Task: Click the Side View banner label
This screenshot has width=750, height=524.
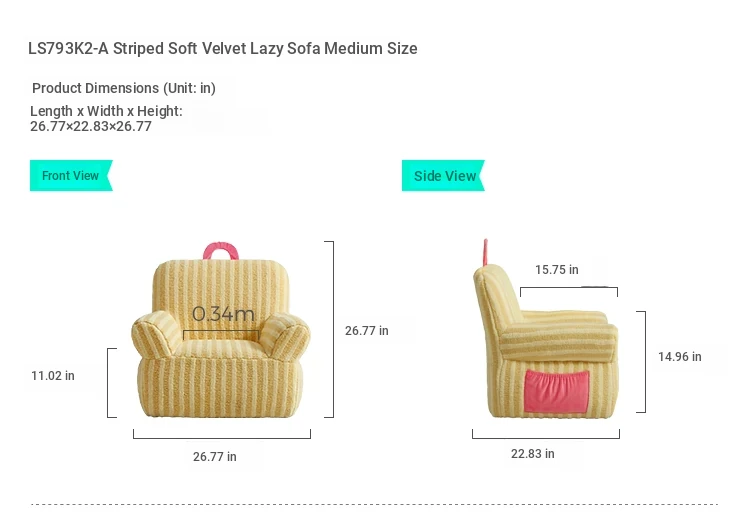Action: point(443,175)
